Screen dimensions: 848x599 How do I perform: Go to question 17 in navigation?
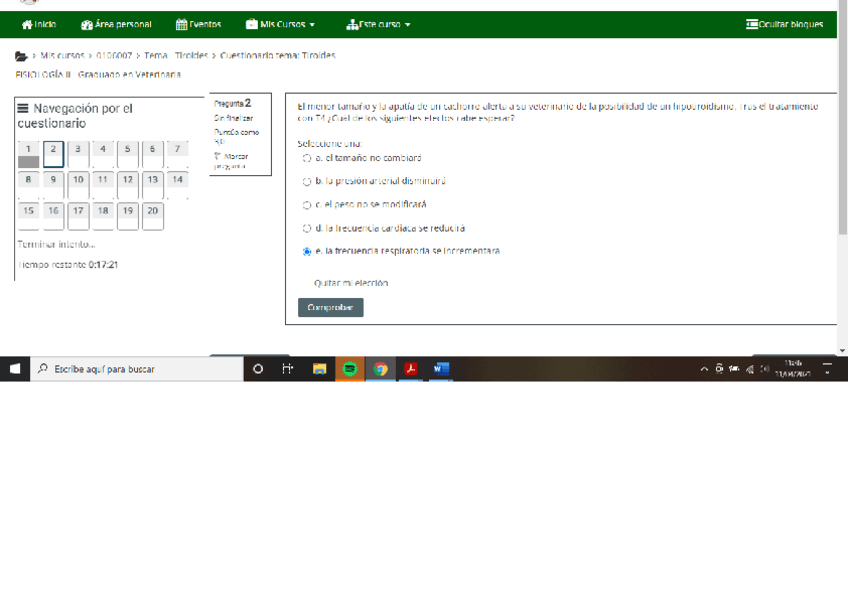(x=78, y=216)
